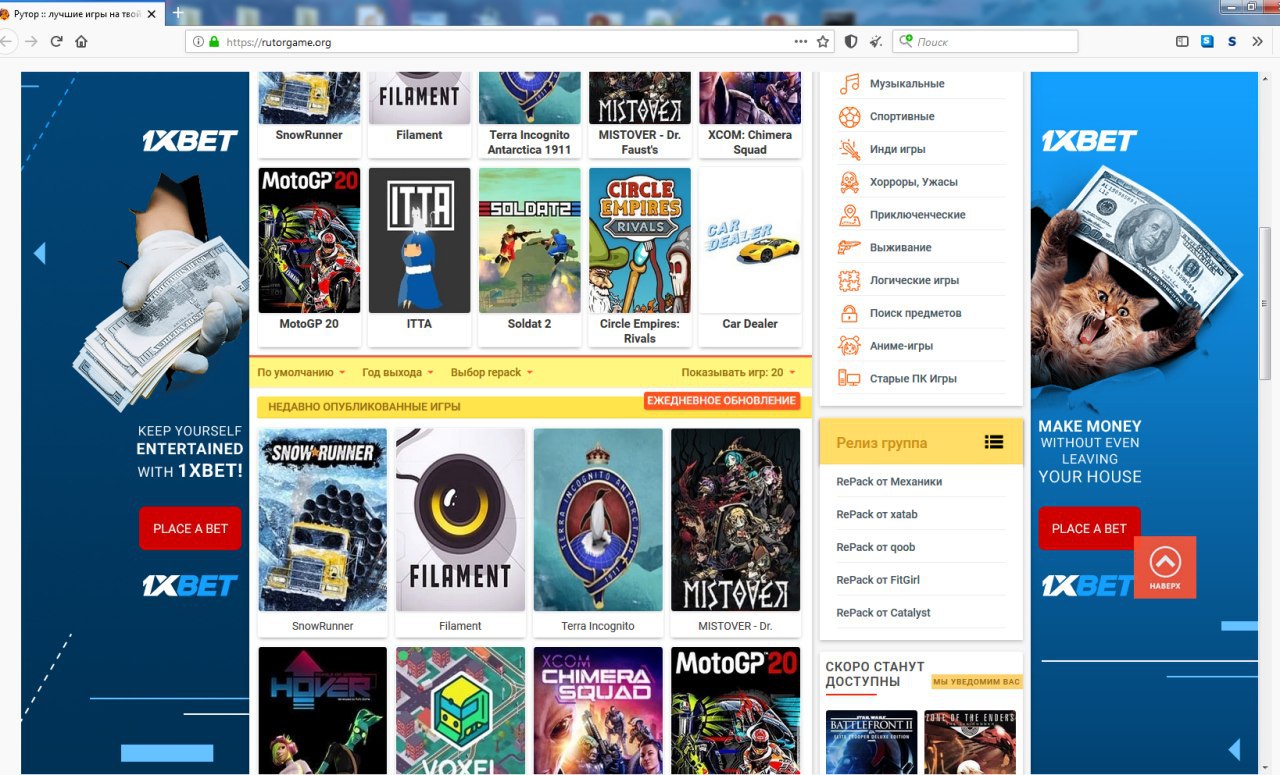Open the Выбор repack dropdown

click(x=492, y=372)
